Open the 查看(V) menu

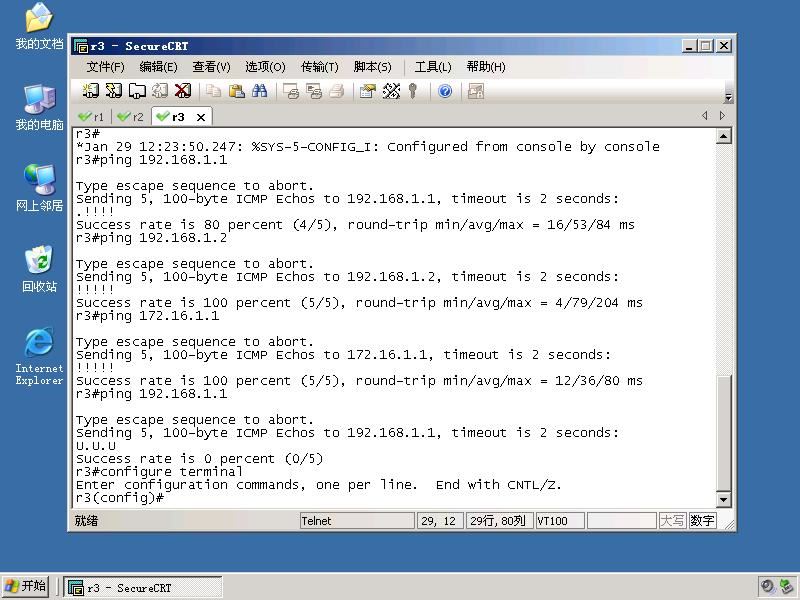[x=211, y=67]
